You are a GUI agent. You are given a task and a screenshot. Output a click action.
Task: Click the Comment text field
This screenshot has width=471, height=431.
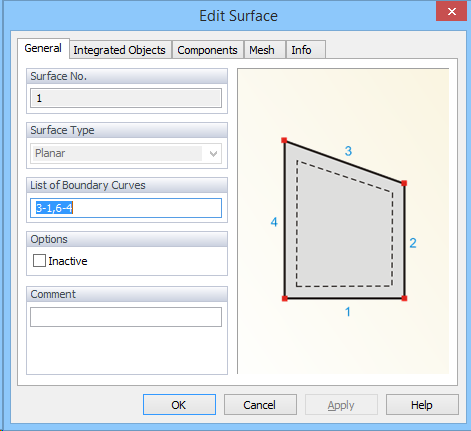tap(126, 317)
